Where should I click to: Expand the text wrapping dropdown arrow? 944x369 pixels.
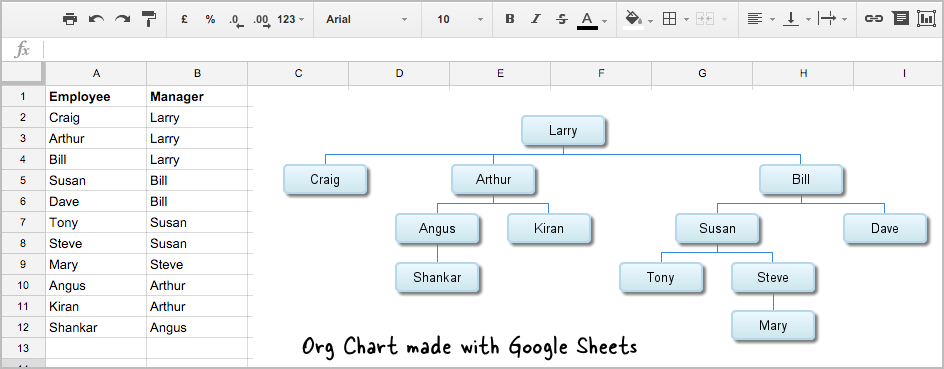(844, 20)
